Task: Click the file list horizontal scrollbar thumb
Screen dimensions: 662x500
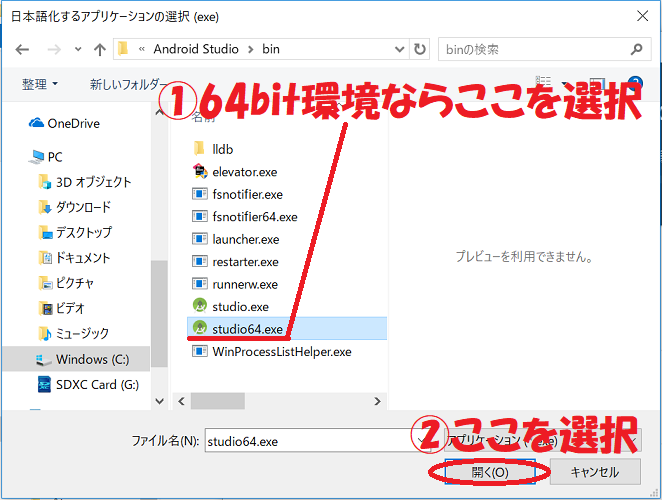Action: pos(218,401)
